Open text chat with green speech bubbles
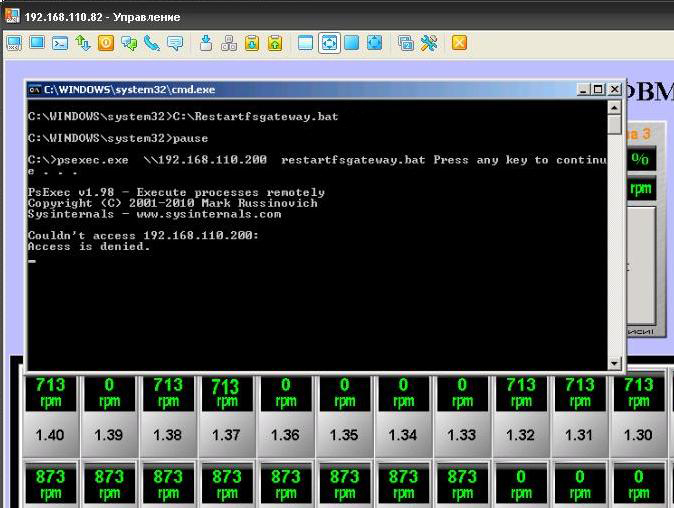 pos(129,43)
